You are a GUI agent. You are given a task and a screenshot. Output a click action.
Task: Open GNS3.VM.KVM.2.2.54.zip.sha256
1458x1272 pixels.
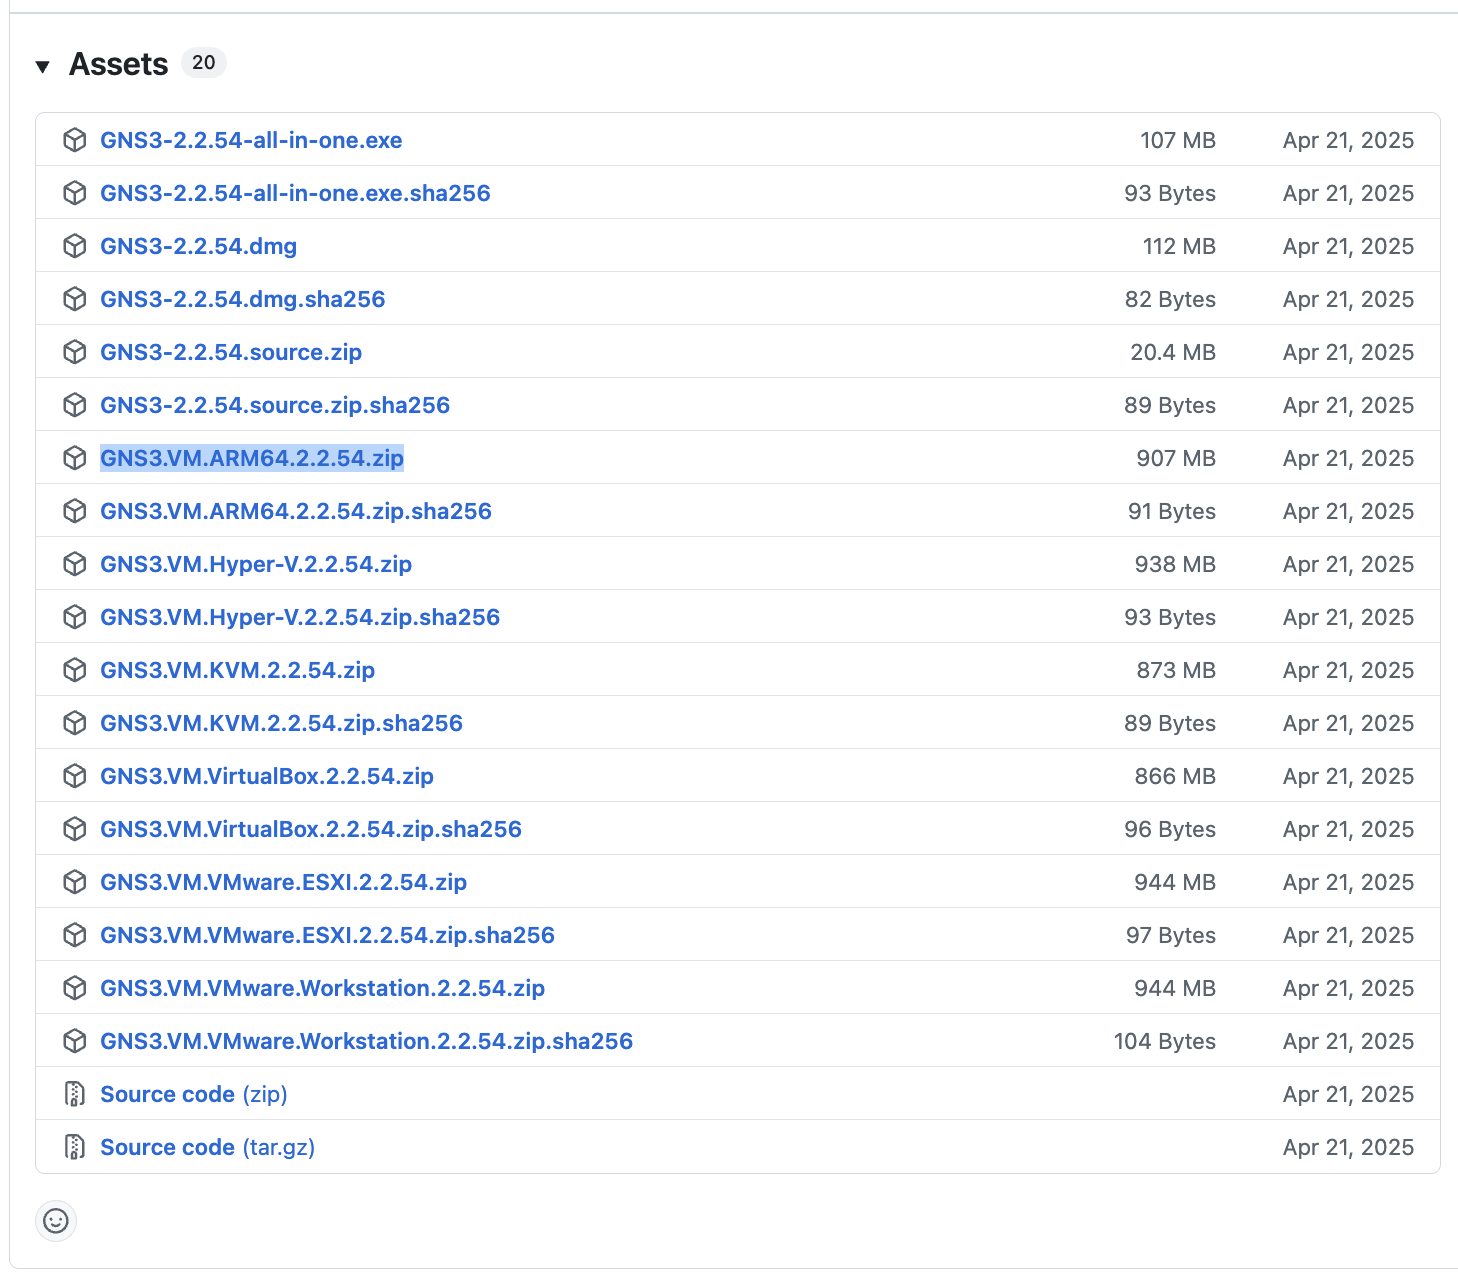click(281, 722)
